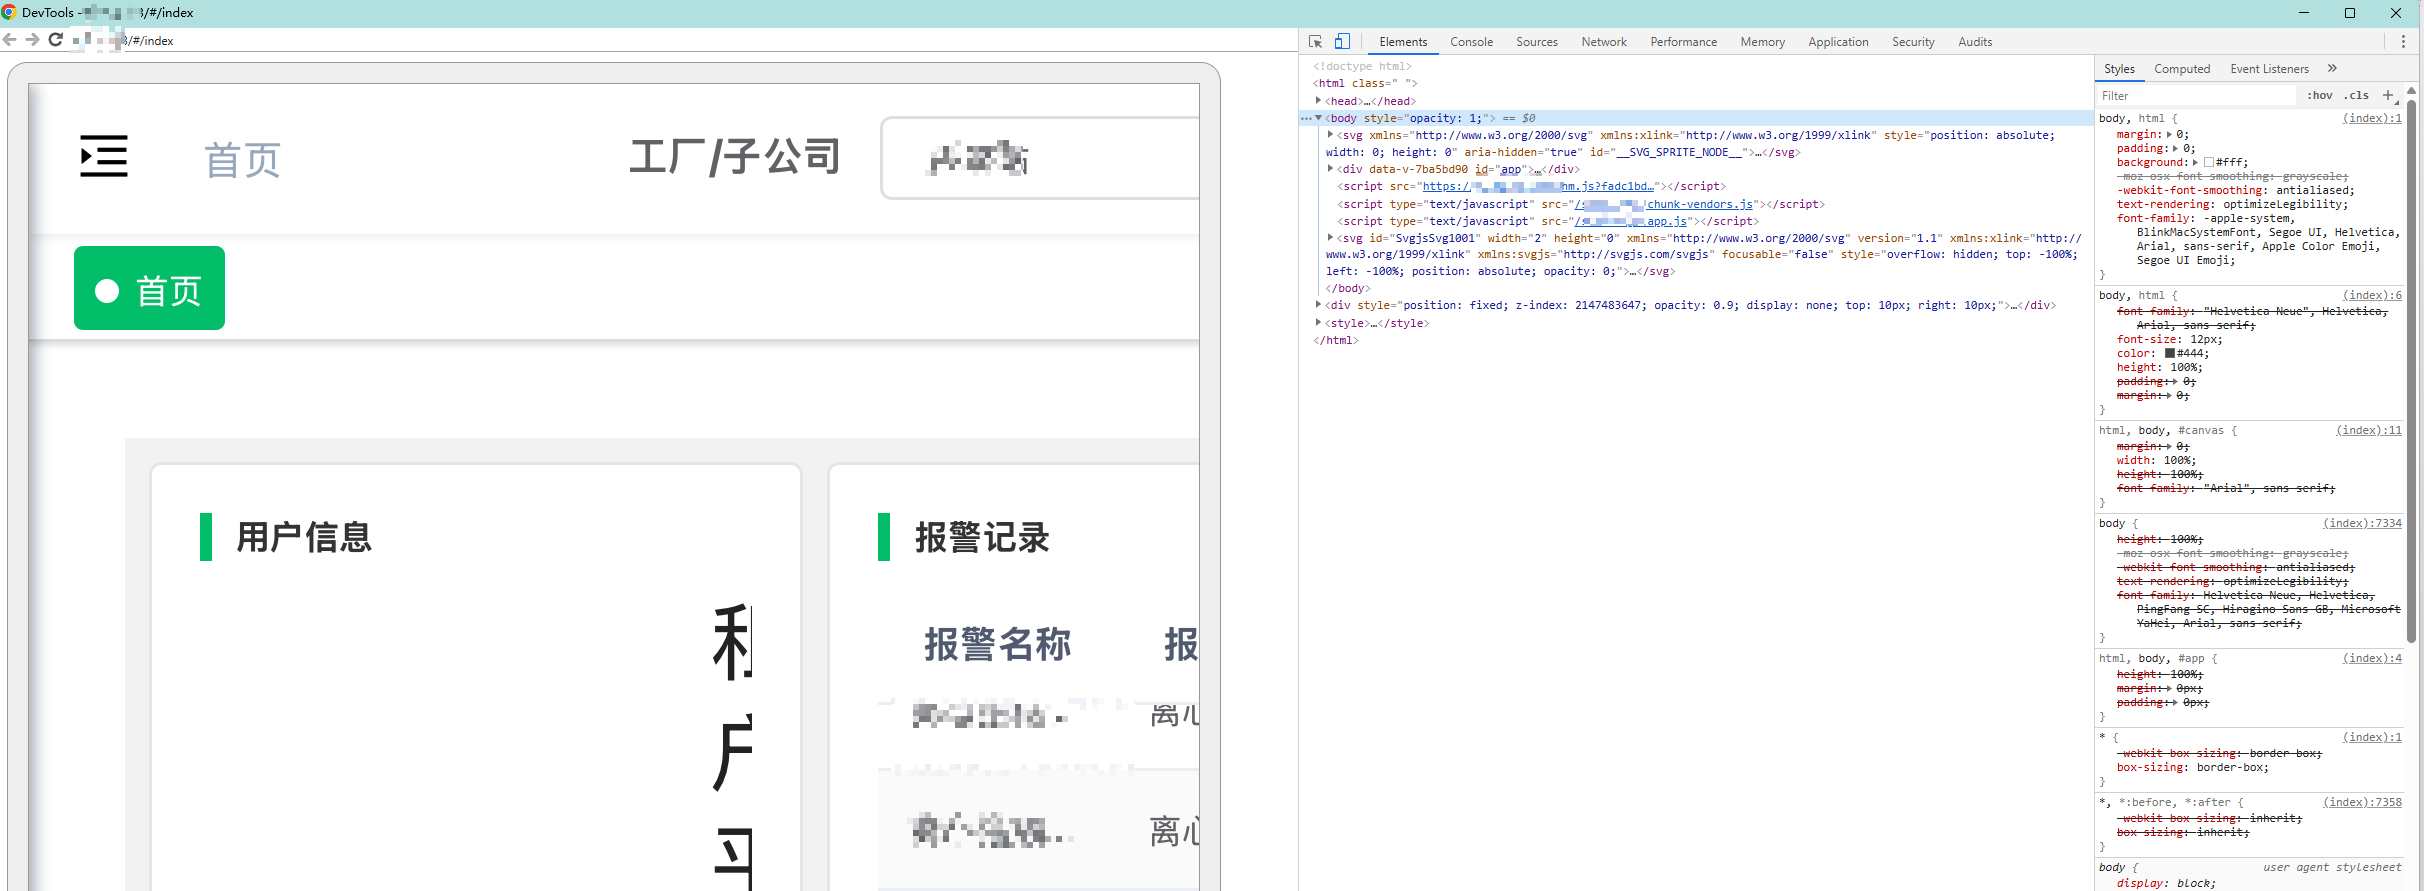Open the Performance tab
The height and width of the screenshot is (891, 2424).
[x=1683, y=42]
